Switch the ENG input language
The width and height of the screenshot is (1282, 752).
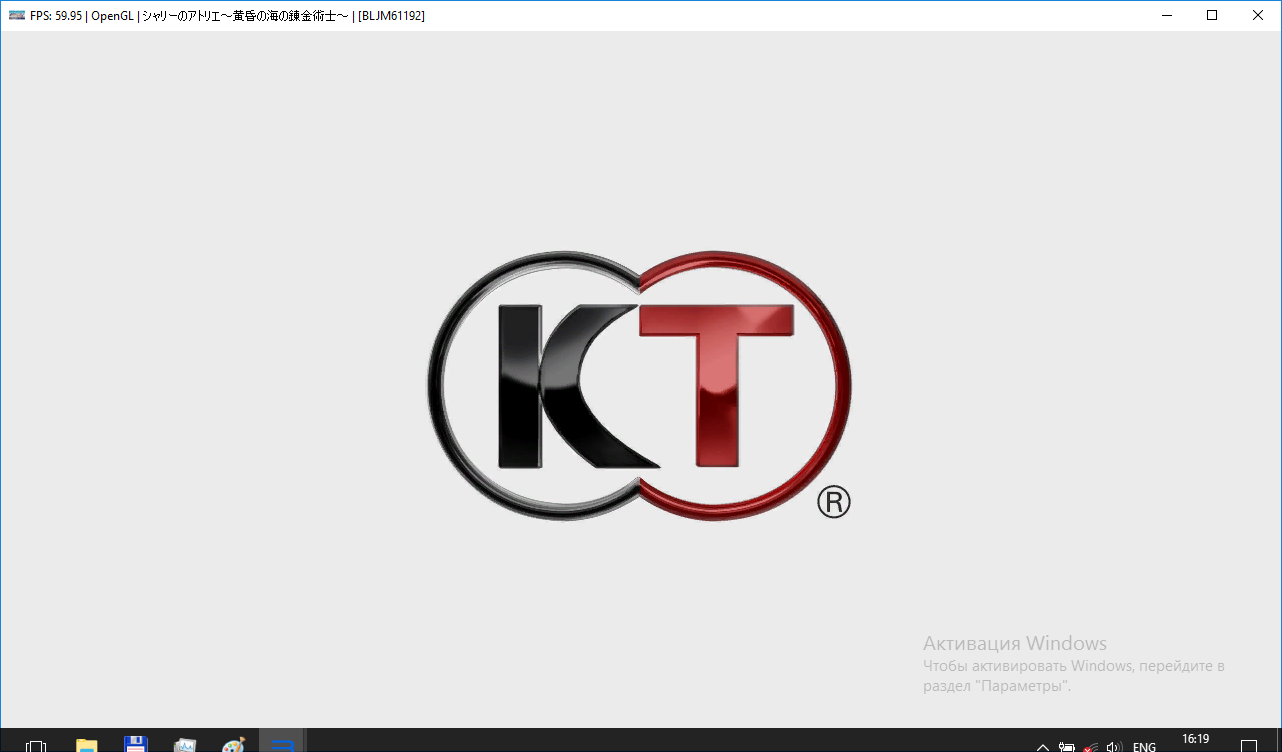[x=1144, y=746]
